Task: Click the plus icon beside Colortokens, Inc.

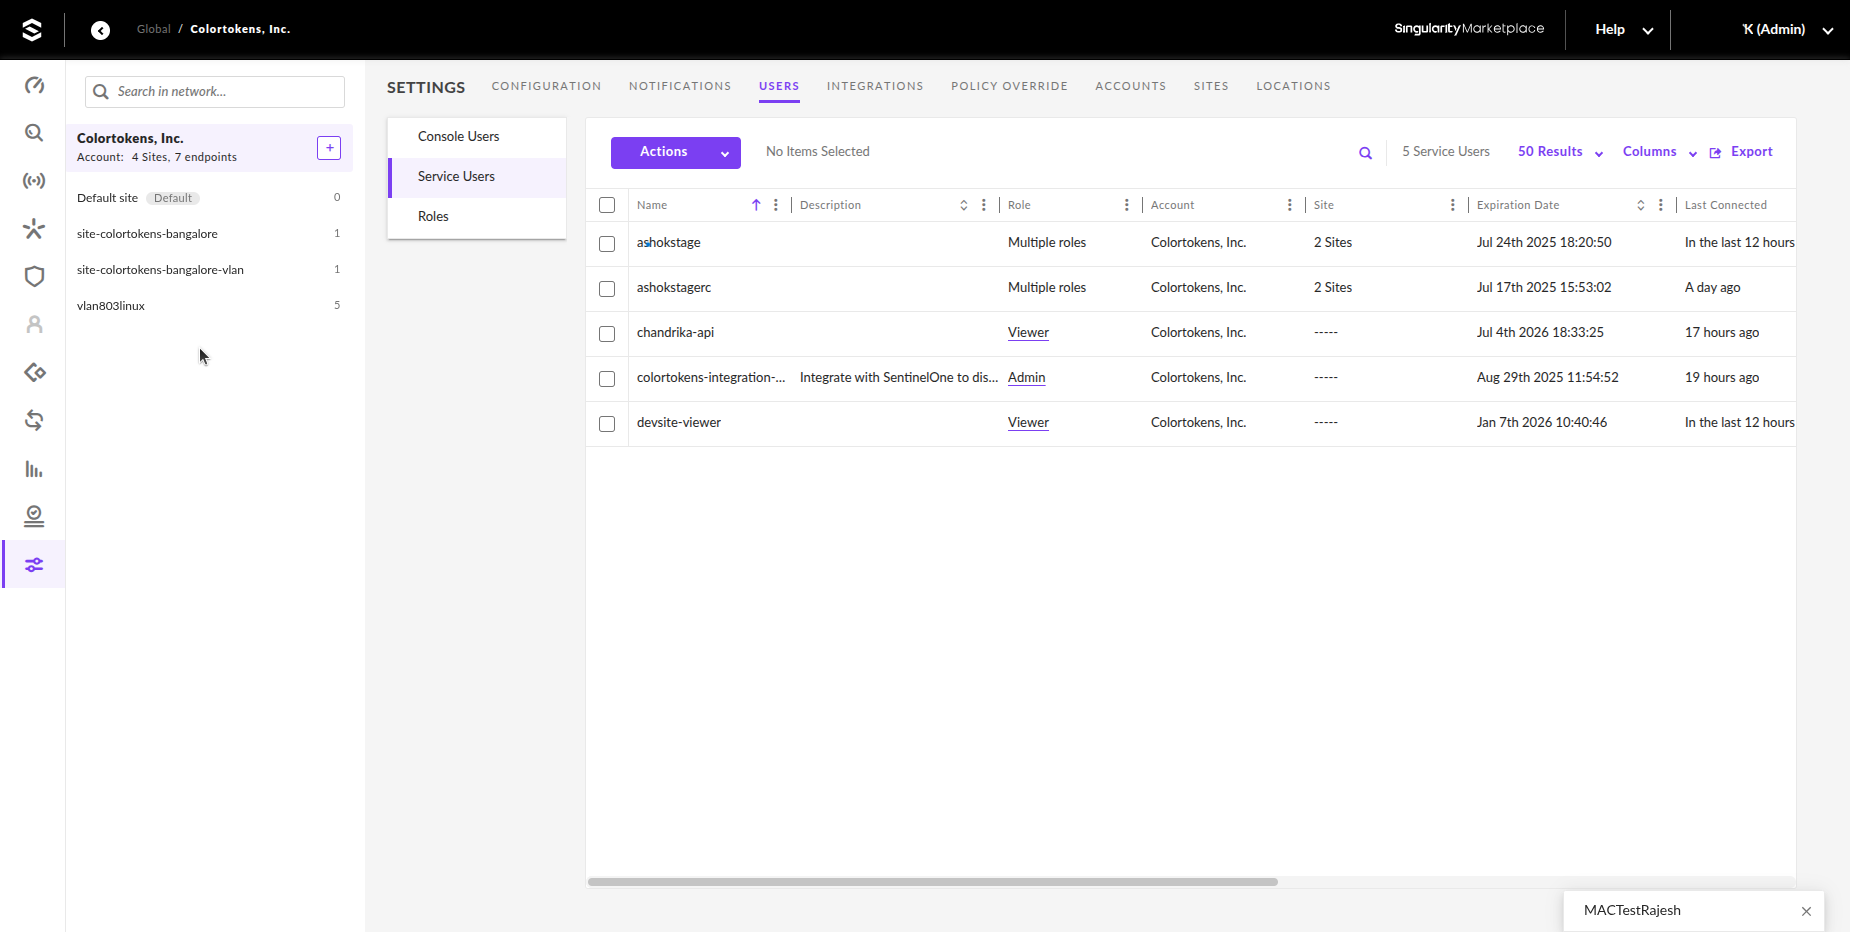Action: (x=329, y=148)
